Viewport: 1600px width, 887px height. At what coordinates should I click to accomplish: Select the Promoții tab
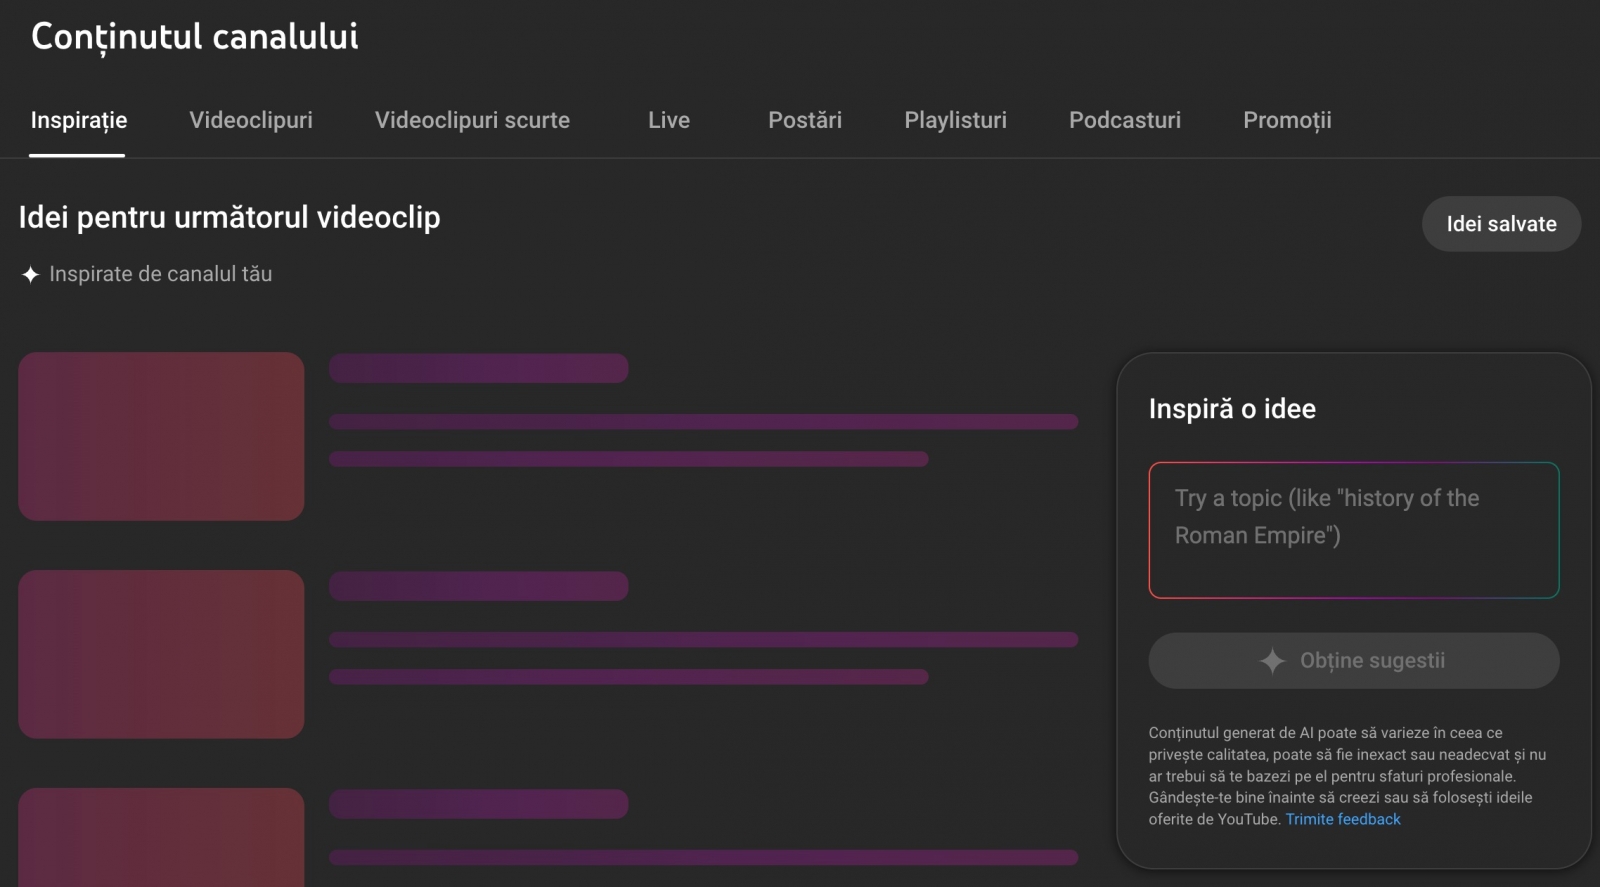1287,120
